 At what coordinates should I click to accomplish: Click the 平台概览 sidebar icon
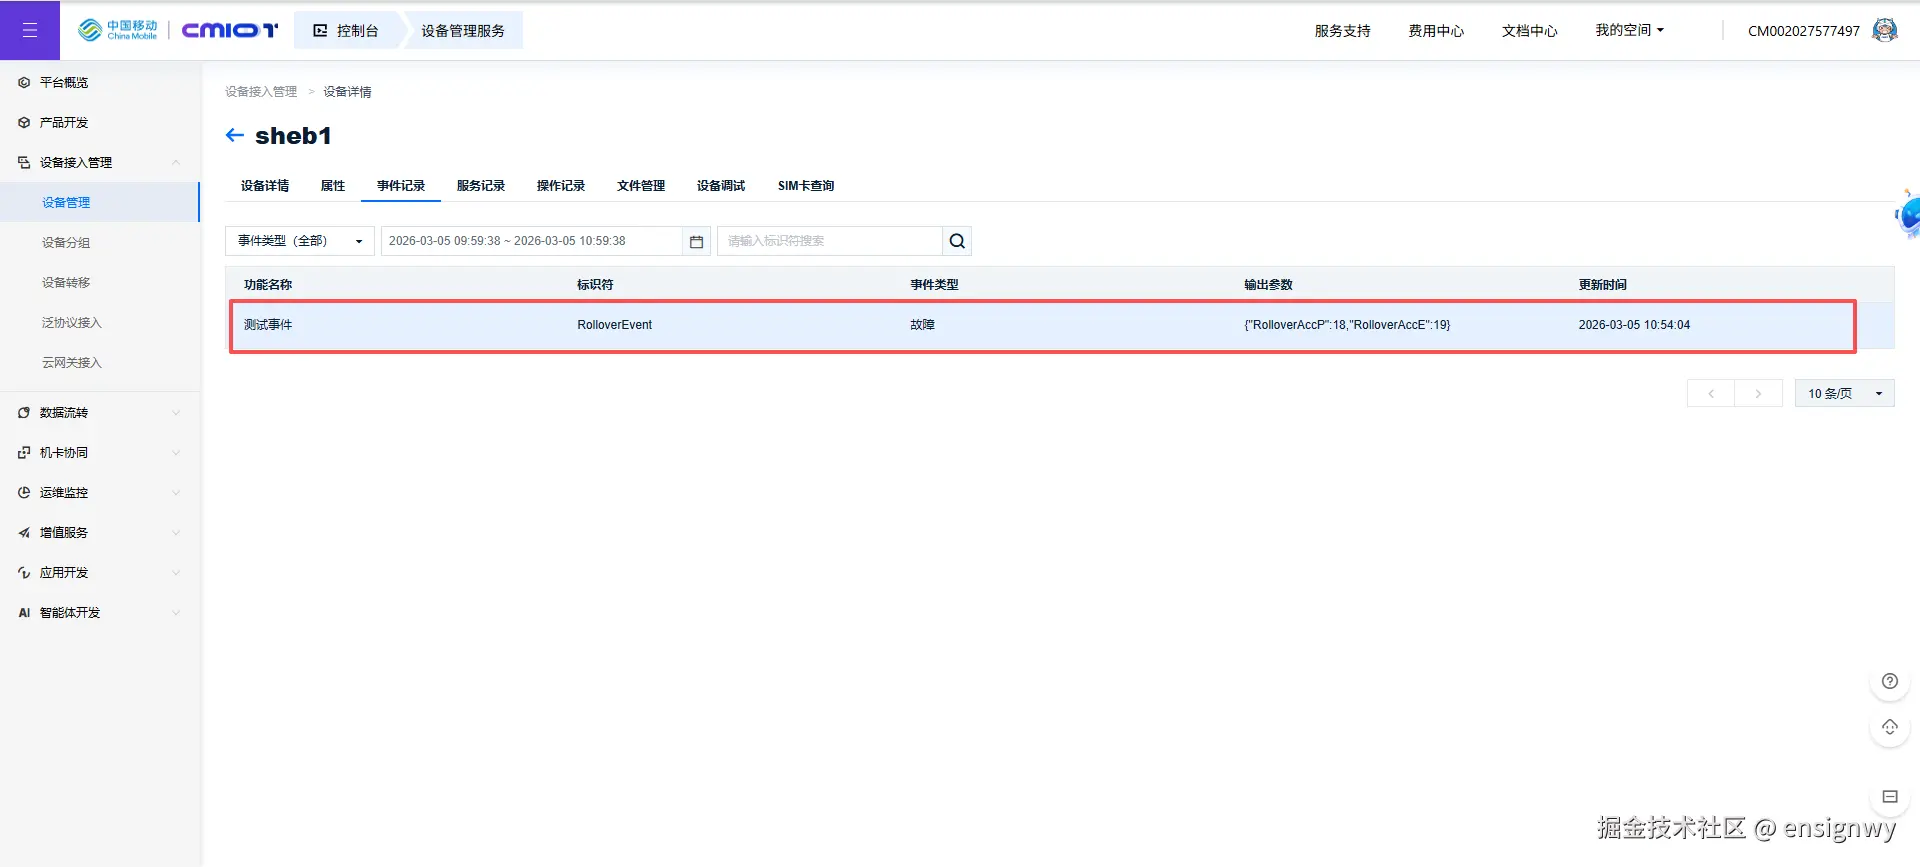24,82
